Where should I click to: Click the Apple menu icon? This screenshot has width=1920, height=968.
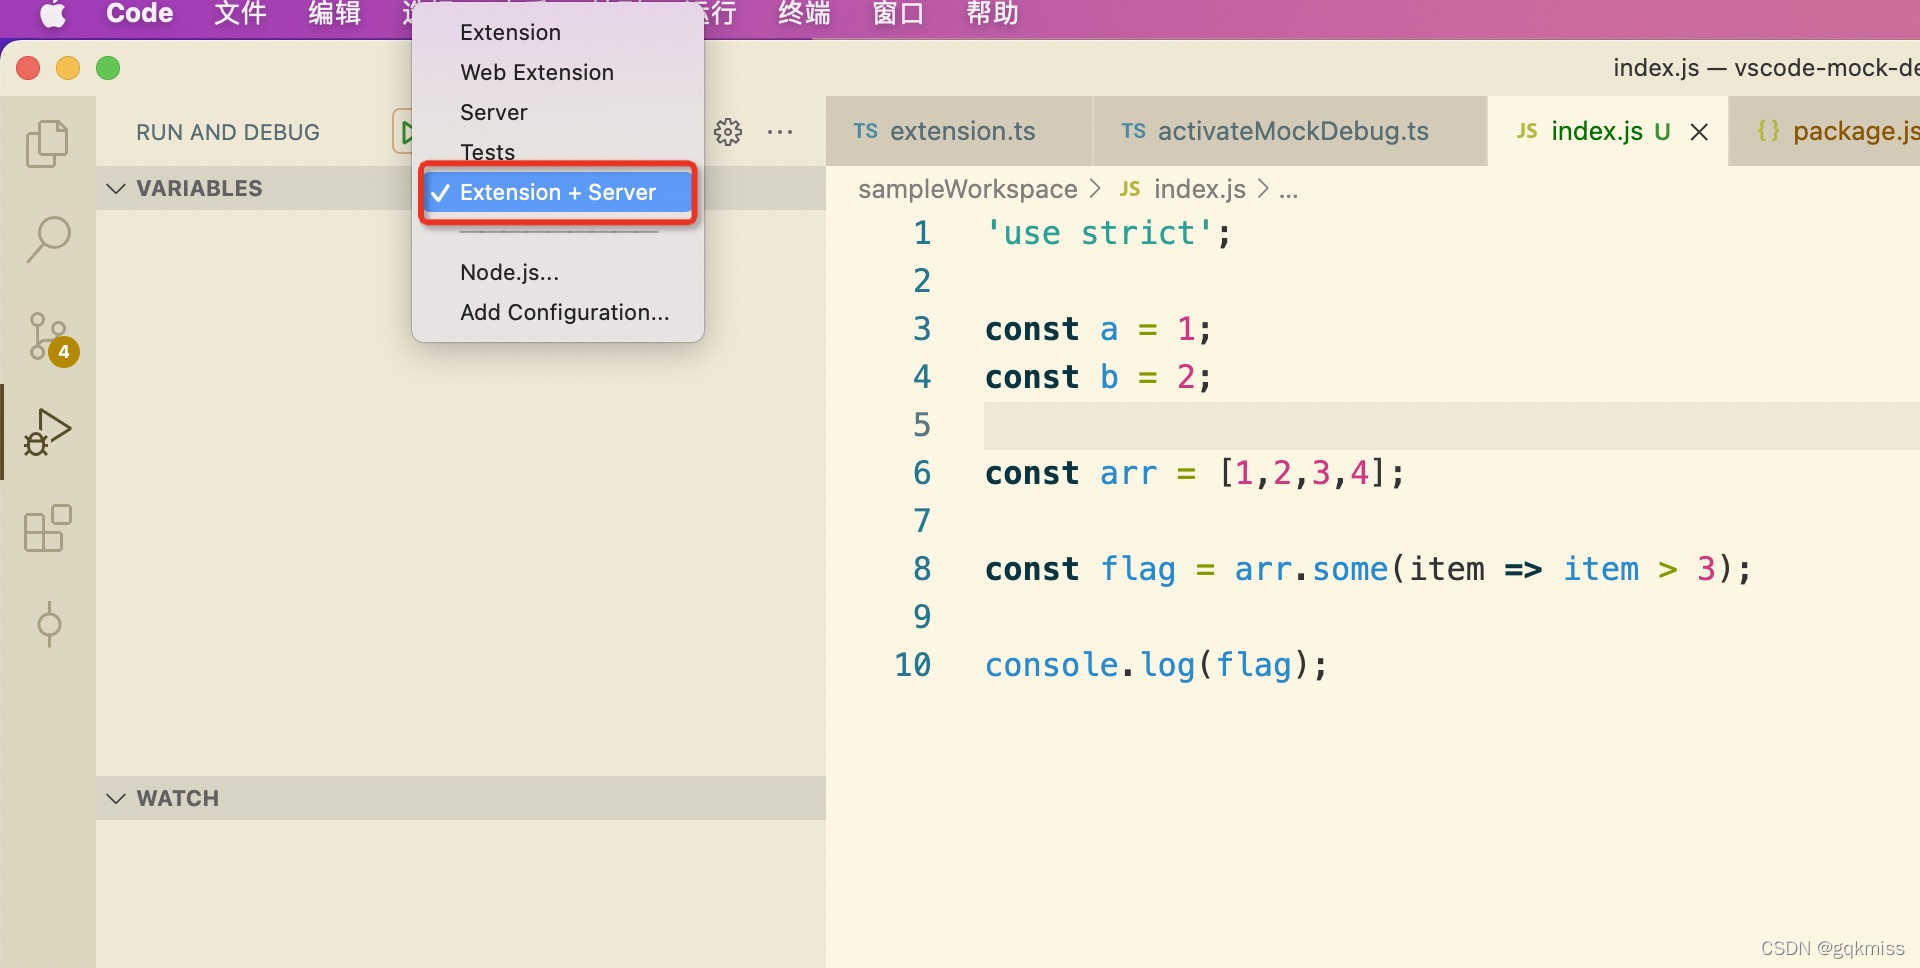click(x=52, y=14)
